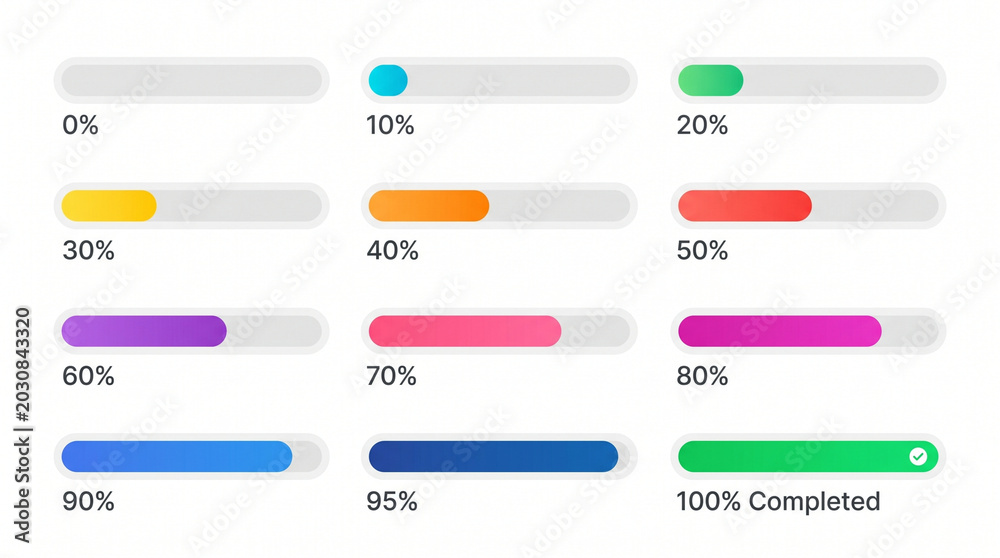
Task: Click the "95%" percentage label
Action: [x=392, y=501]
